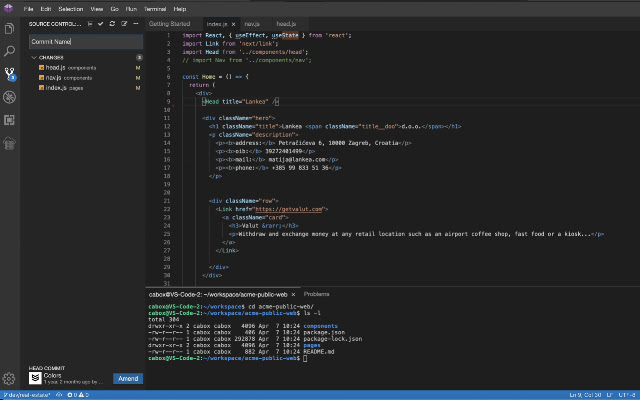Close the terminal tab
This screenshot has width=640, height=400.
[x=293, y=294]
